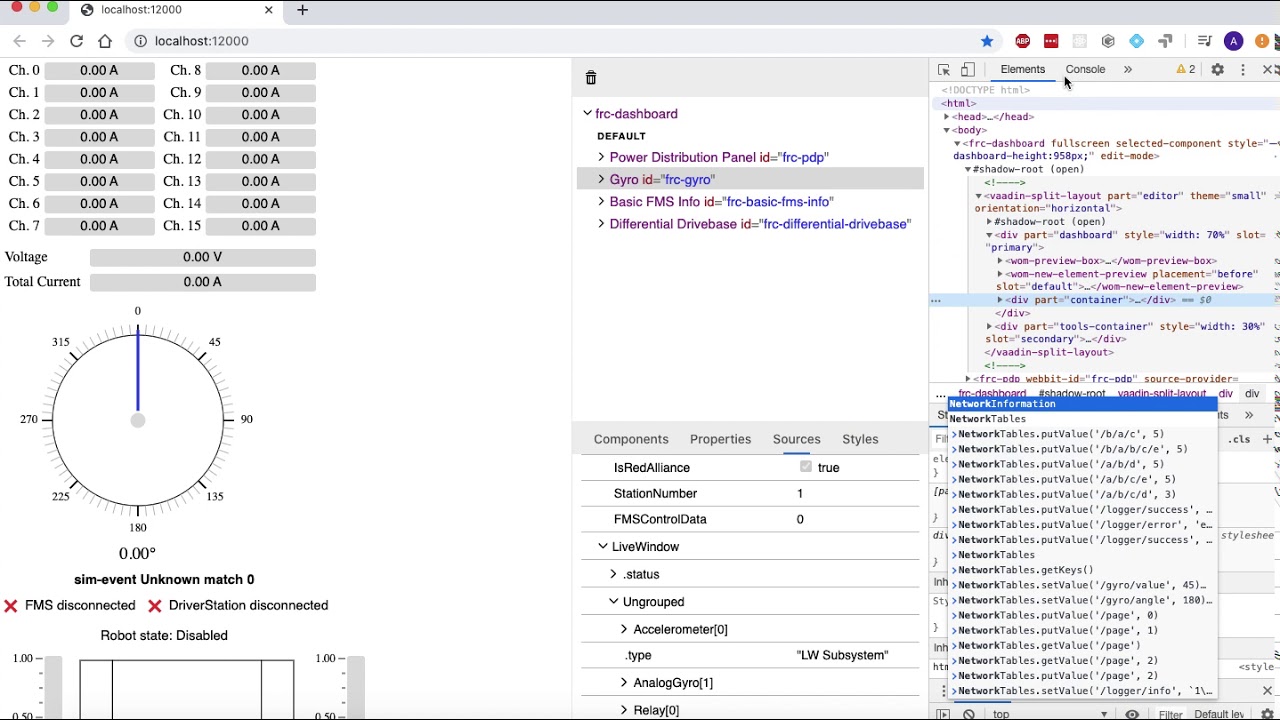1280x720 pixels.
Task: Open console settings gear at bottom
Action: (1267, 714)
